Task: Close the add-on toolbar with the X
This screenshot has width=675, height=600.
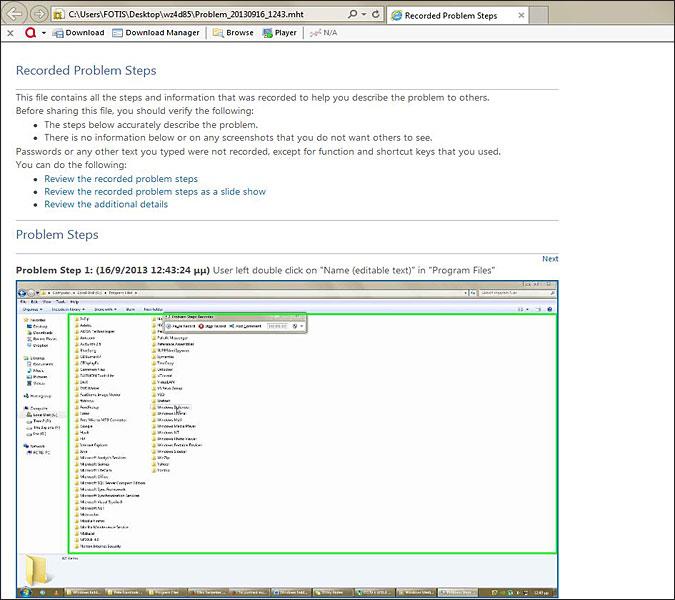Action: pos(9,33)
